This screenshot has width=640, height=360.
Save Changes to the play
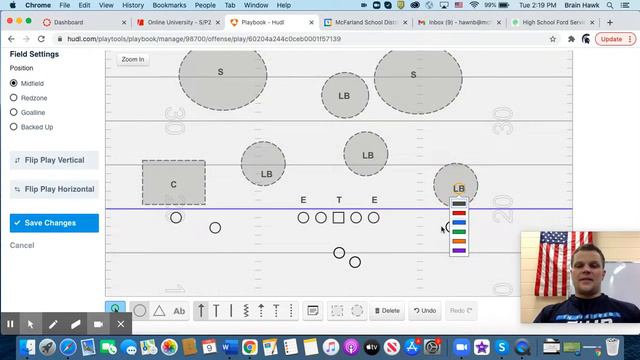[x=54, y=223]
